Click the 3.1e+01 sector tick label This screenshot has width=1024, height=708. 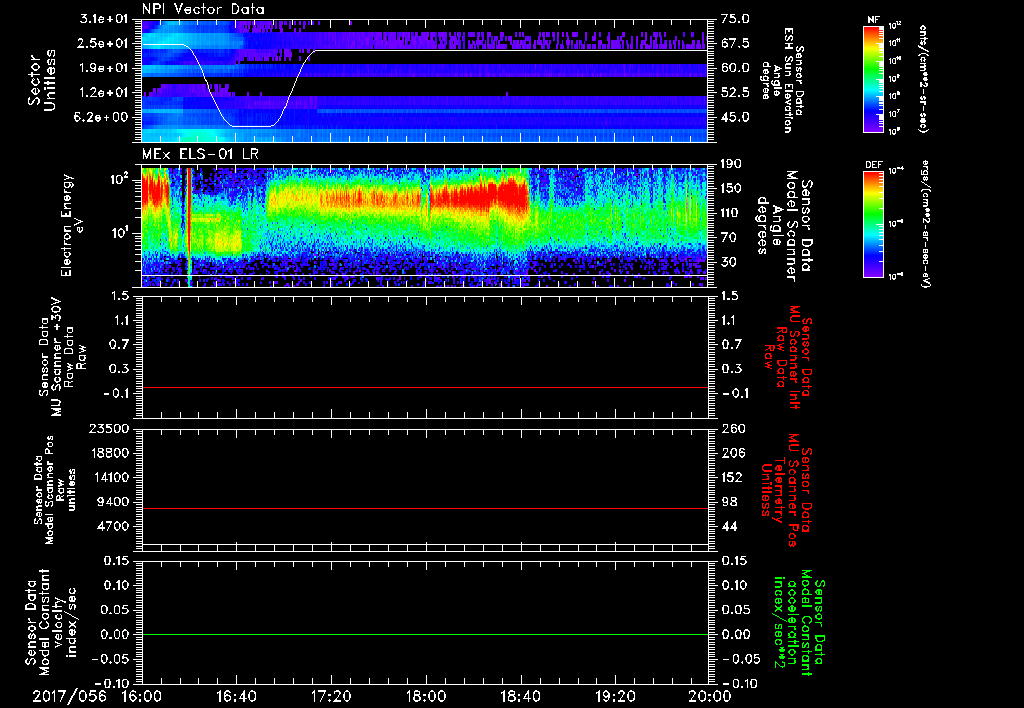click(104, 19)
